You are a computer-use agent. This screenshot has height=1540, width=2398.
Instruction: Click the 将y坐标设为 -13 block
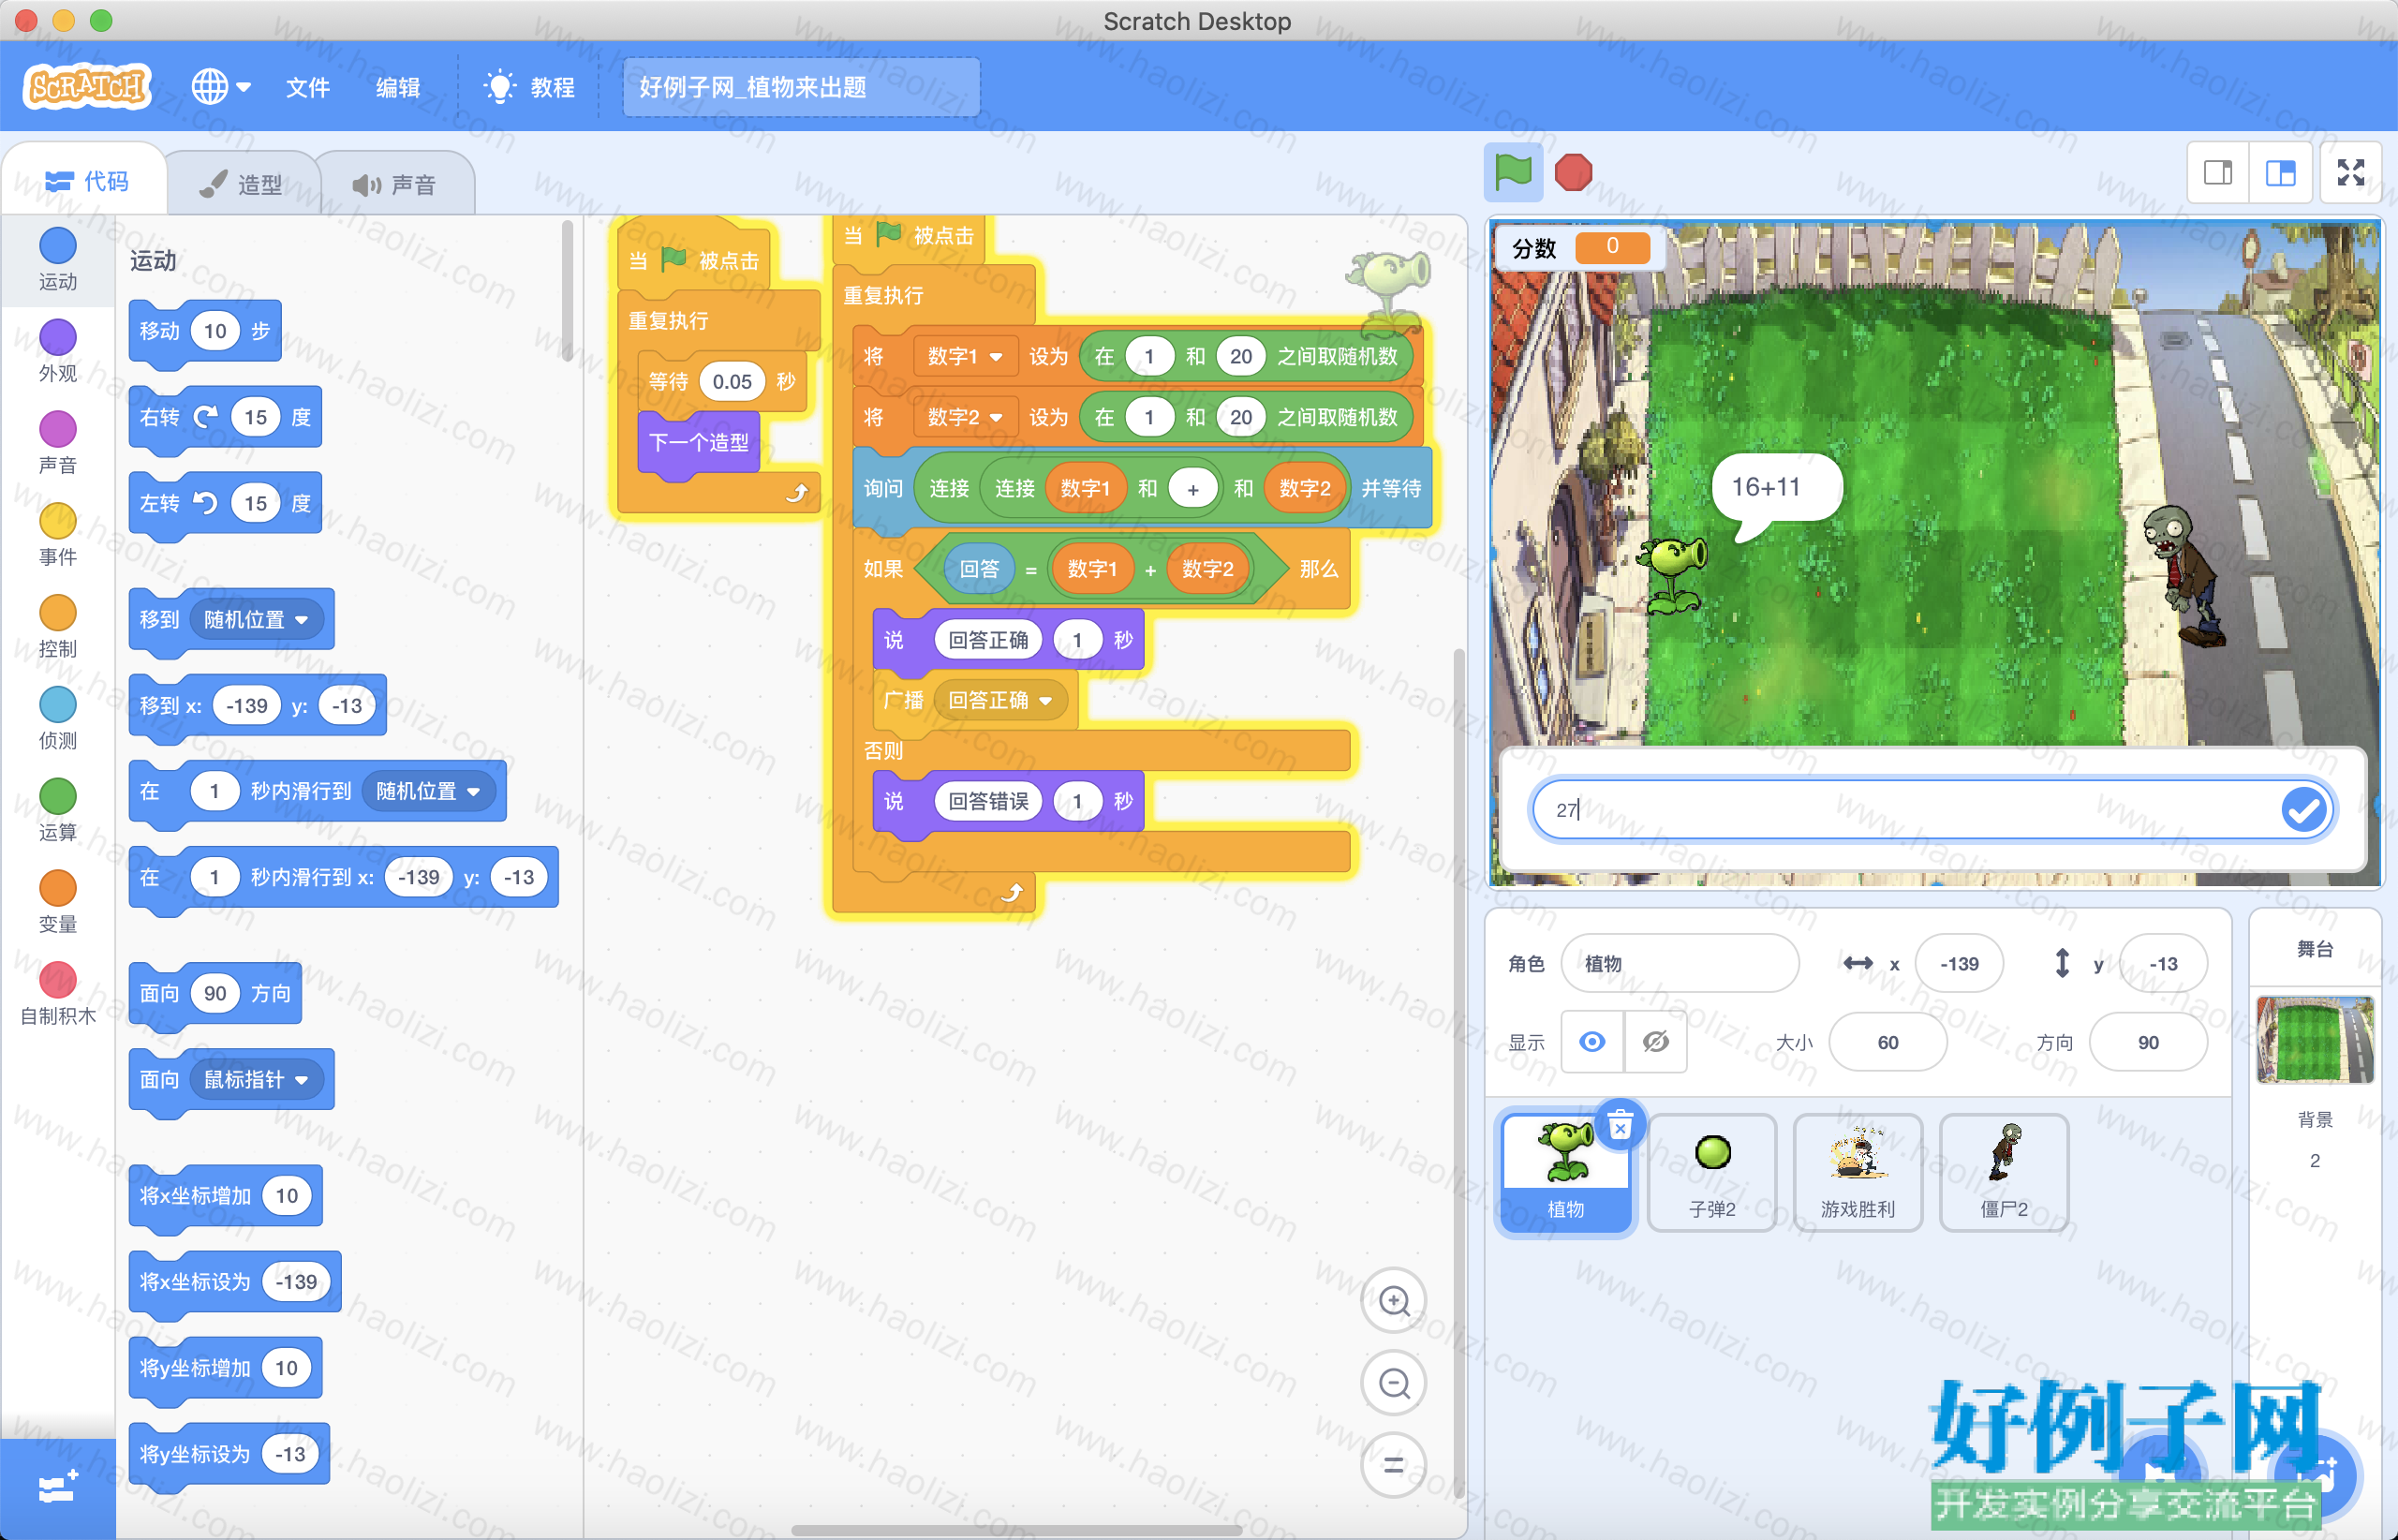point(229,1453)
